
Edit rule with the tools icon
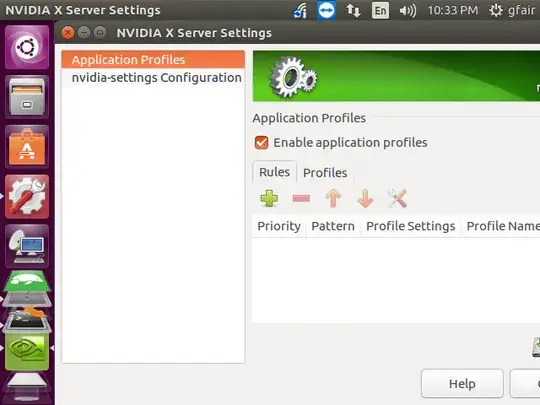pos(397,198)
